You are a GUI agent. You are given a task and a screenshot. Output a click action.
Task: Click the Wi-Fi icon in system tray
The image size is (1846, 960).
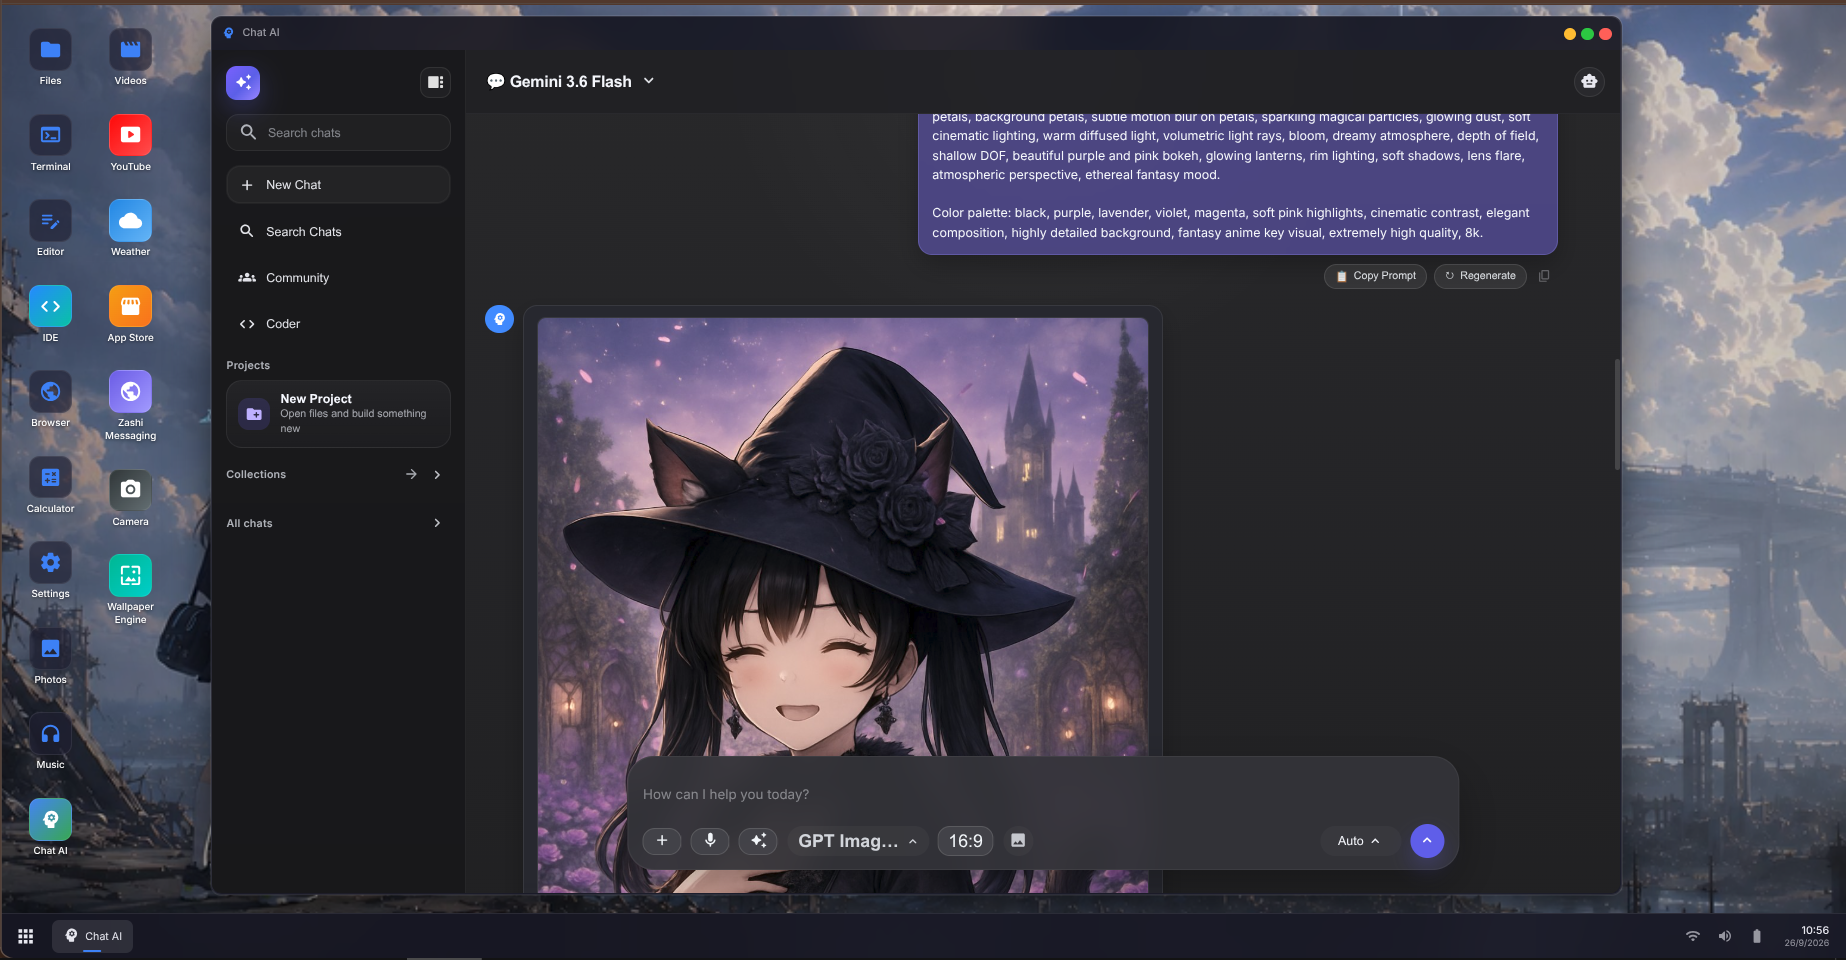(x=1693, y=936)
